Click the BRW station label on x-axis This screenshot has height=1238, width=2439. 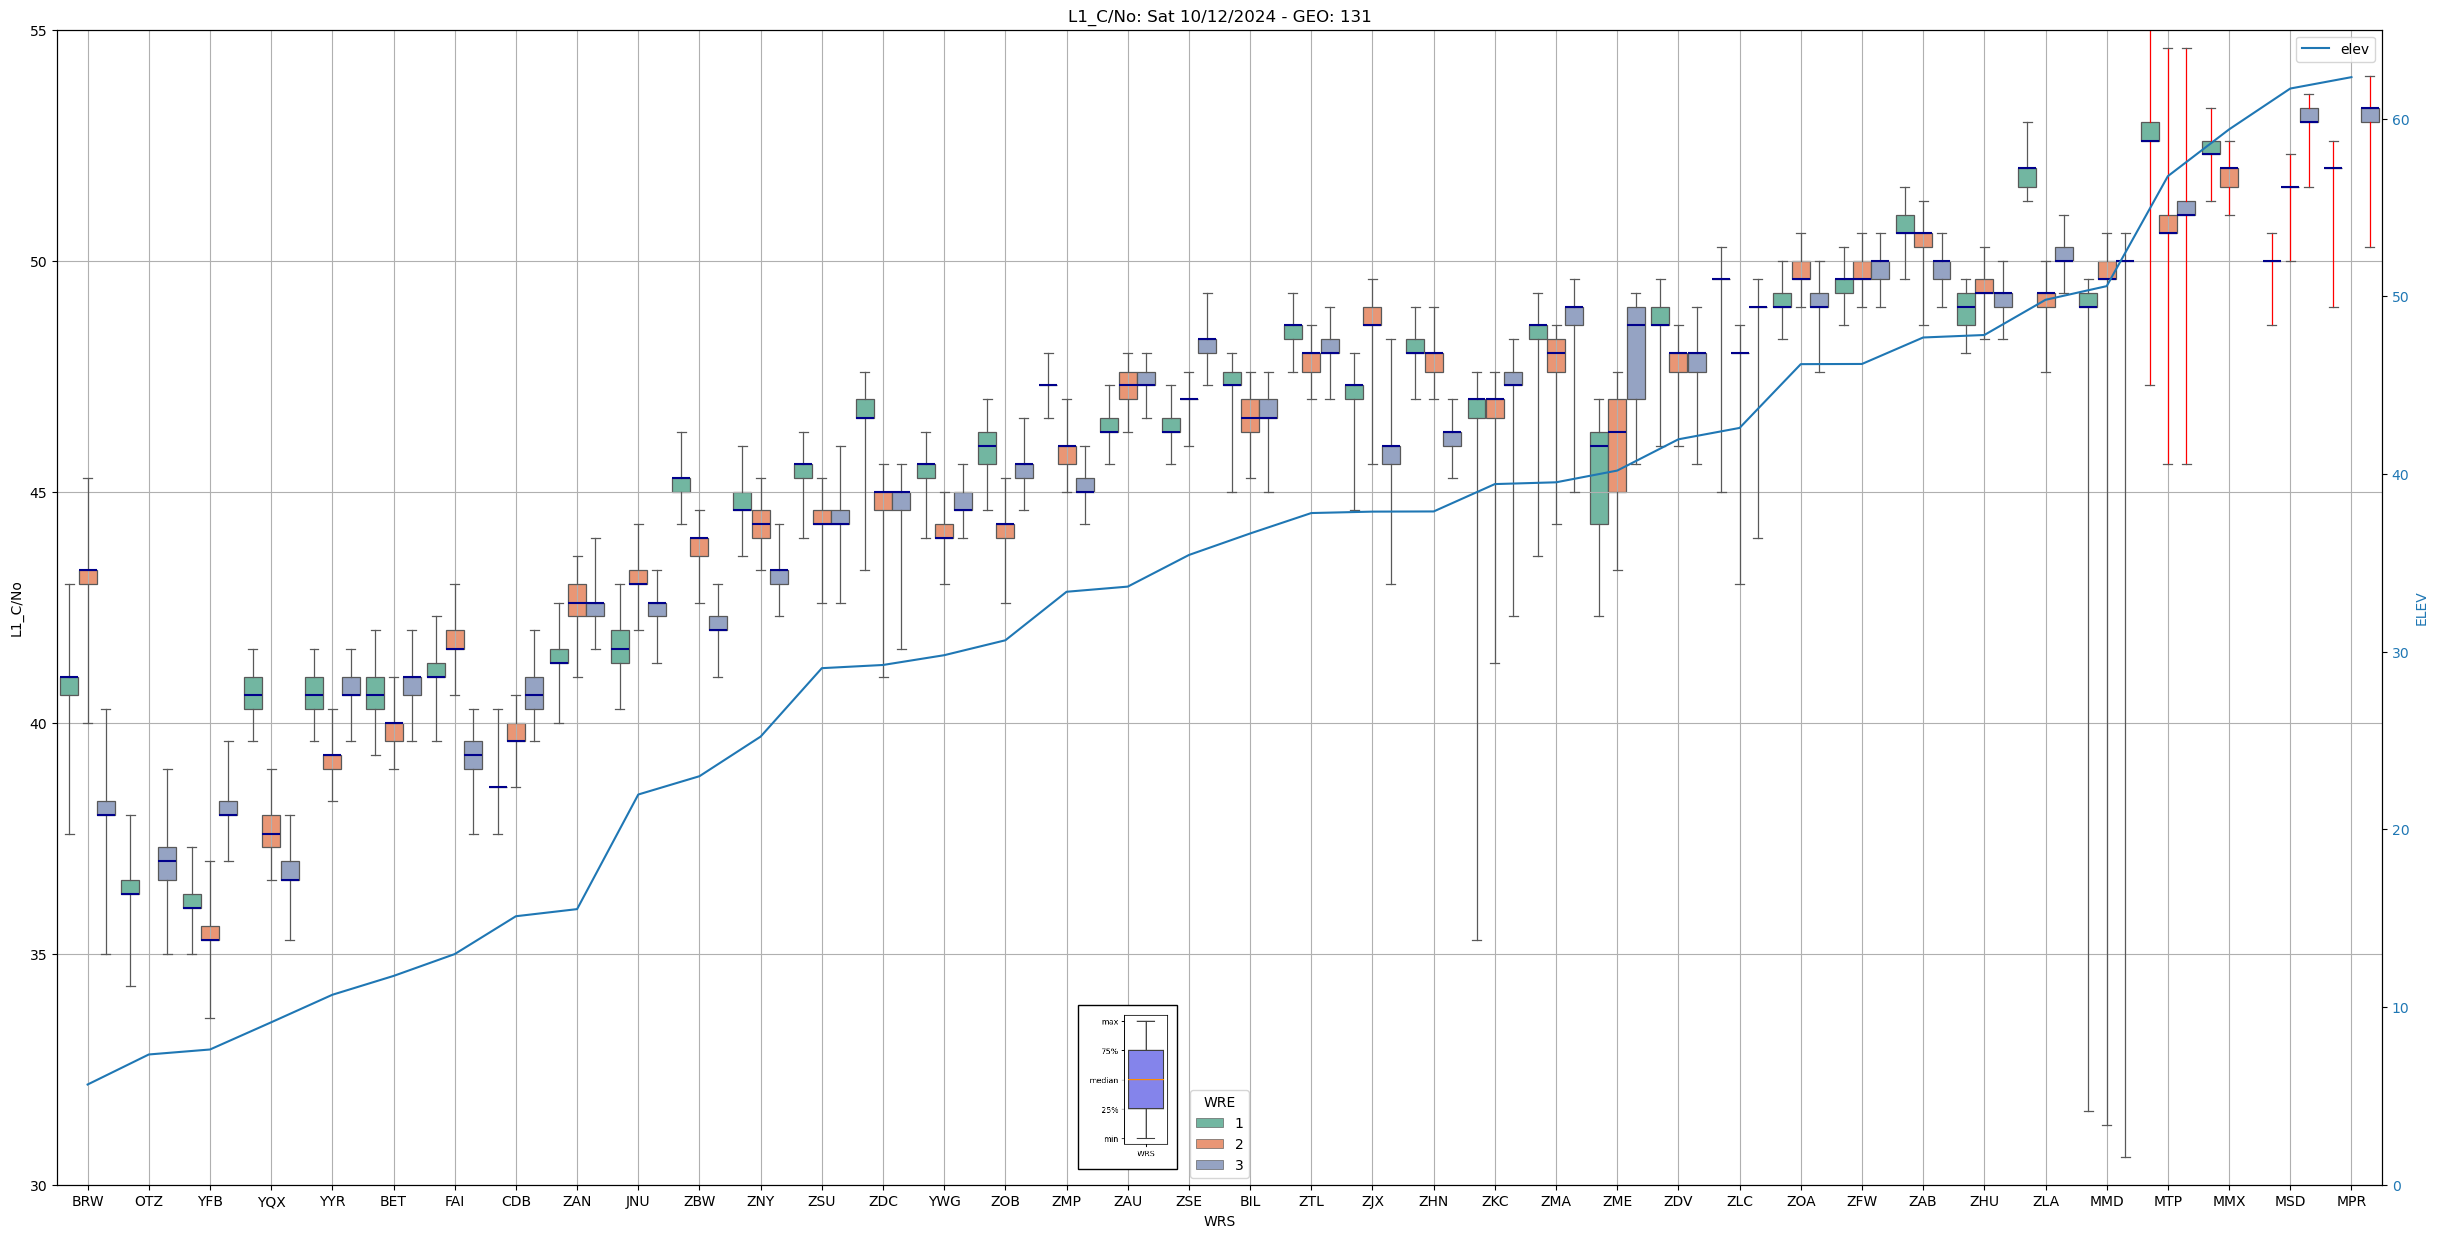click(x=88, y=1201)
